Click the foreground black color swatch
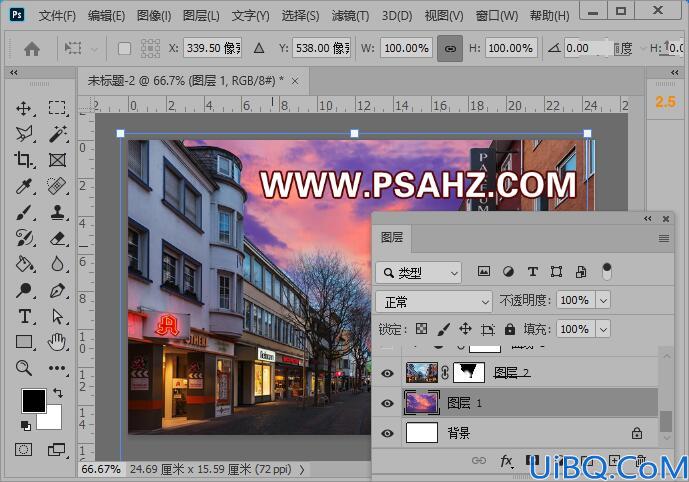The image size is (689, 482). click(34, 400)
